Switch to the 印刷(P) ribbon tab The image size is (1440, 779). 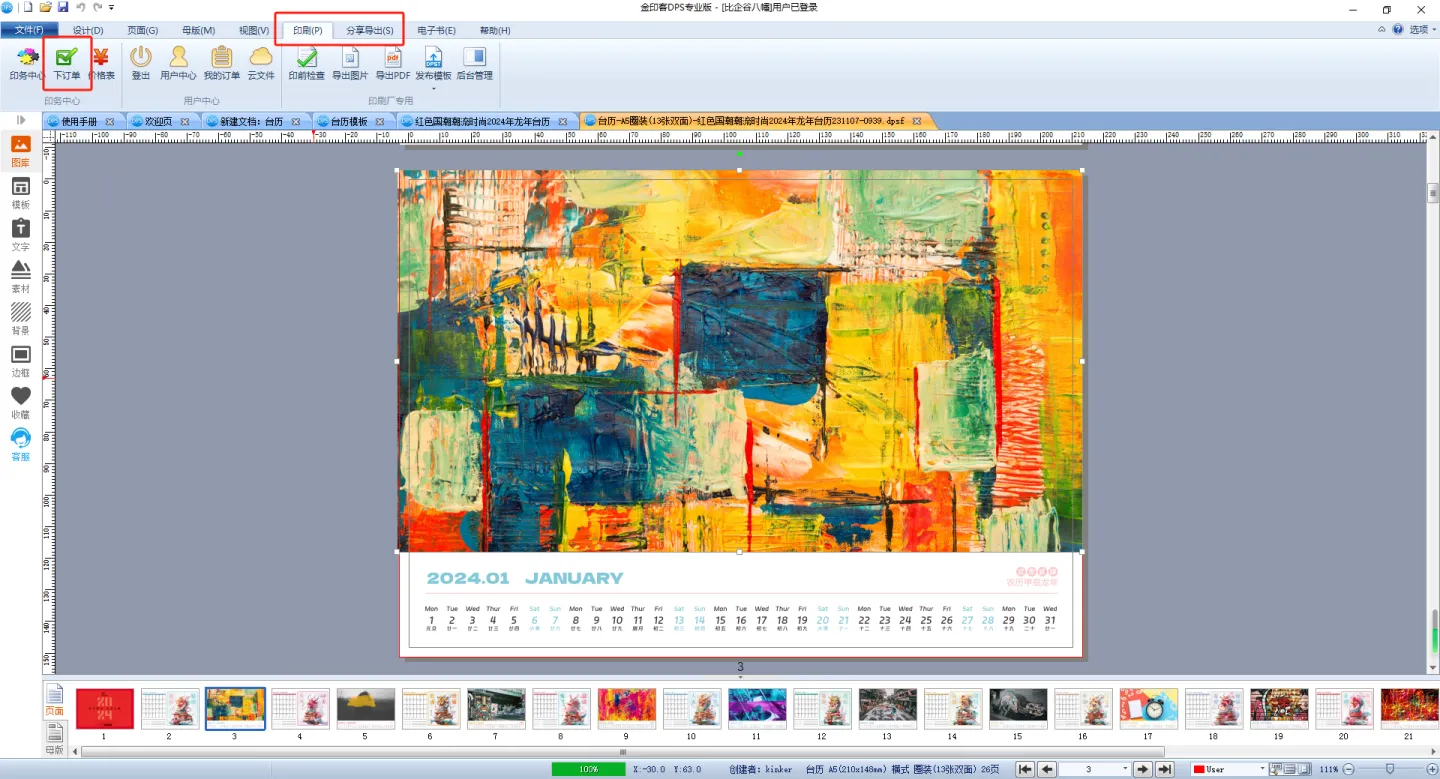pos(307,31)
